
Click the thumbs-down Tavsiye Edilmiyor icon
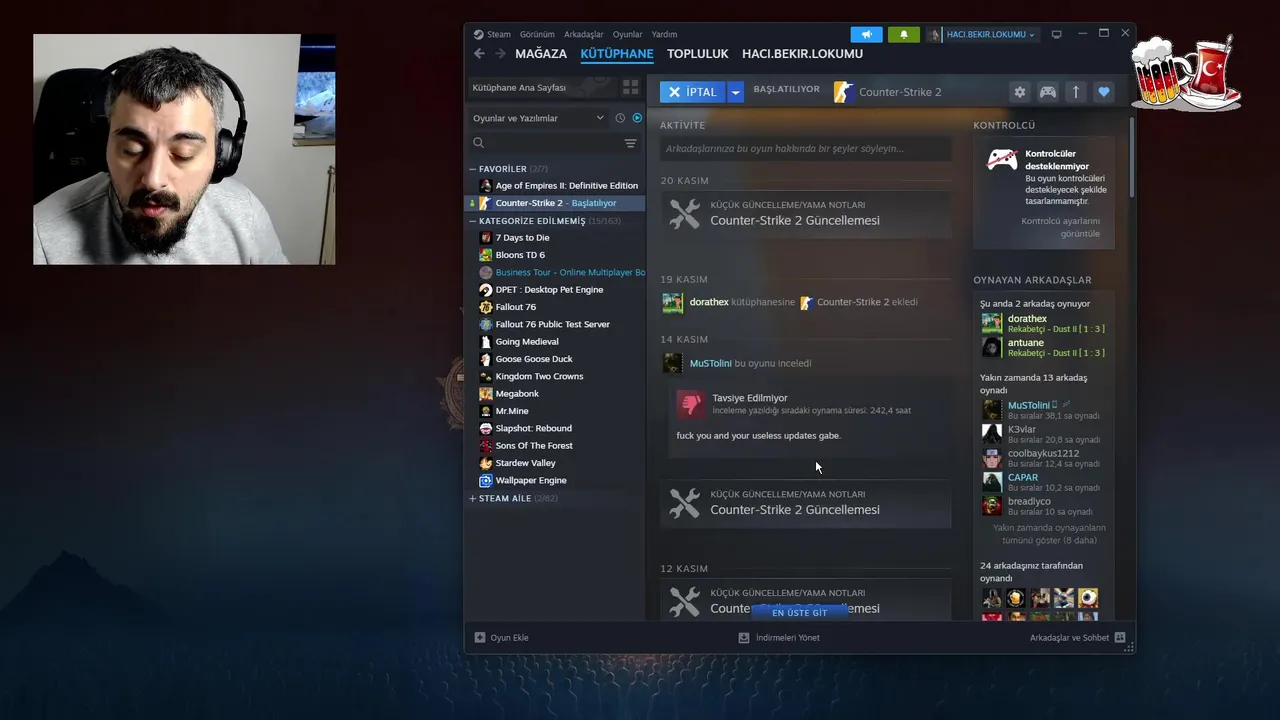(690, 404)
